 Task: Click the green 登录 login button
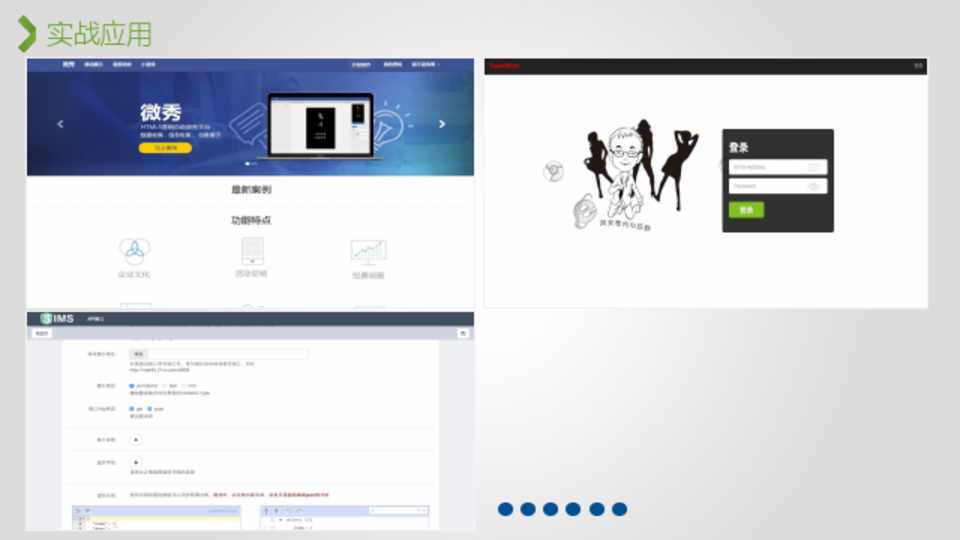point(745,210)
